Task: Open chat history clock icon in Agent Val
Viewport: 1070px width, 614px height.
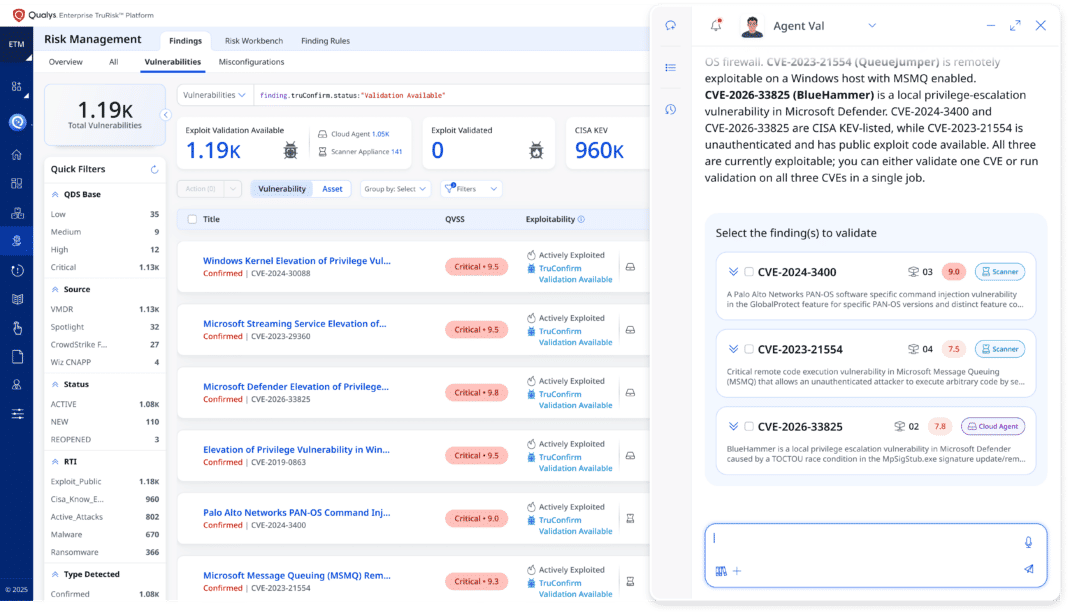Action: click(x=671, y=109)
